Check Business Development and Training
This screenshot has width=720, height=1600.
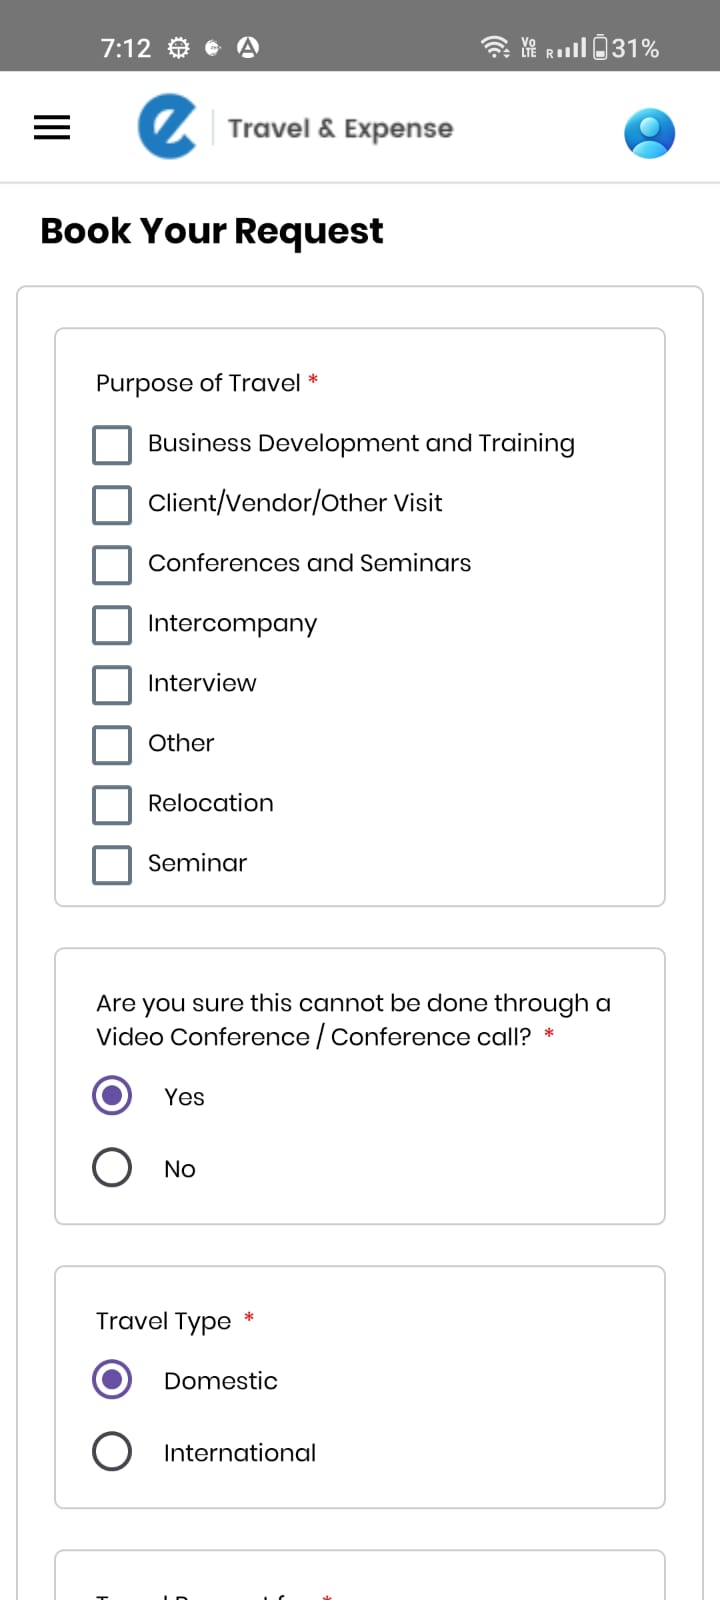point(112,445)
